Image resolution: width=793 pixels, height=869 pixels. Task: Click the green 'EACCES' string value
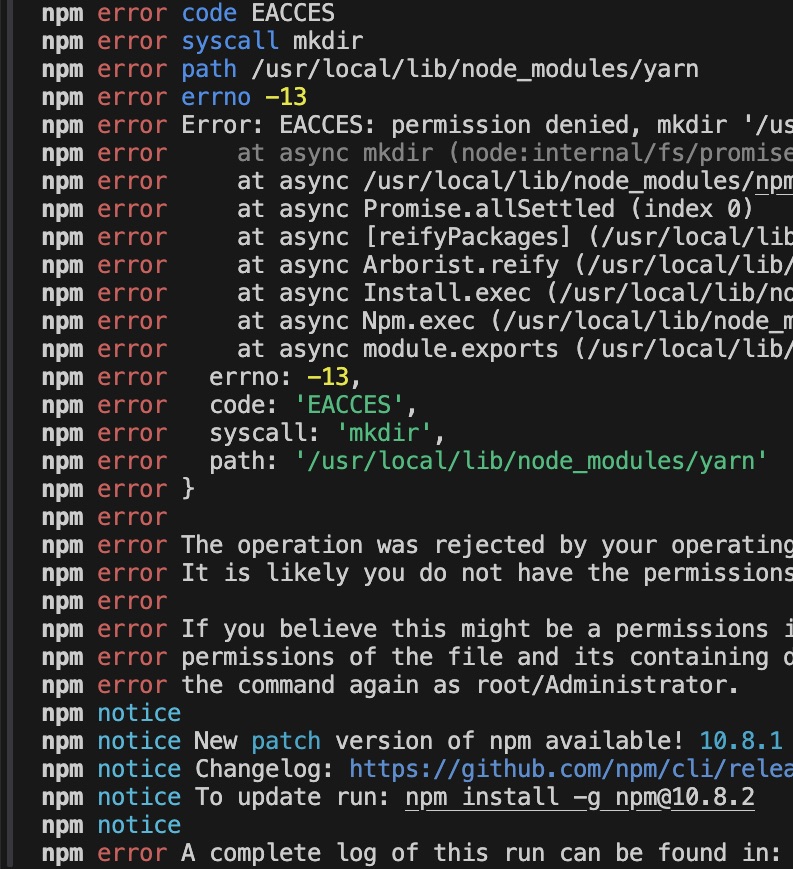[349, 405]
